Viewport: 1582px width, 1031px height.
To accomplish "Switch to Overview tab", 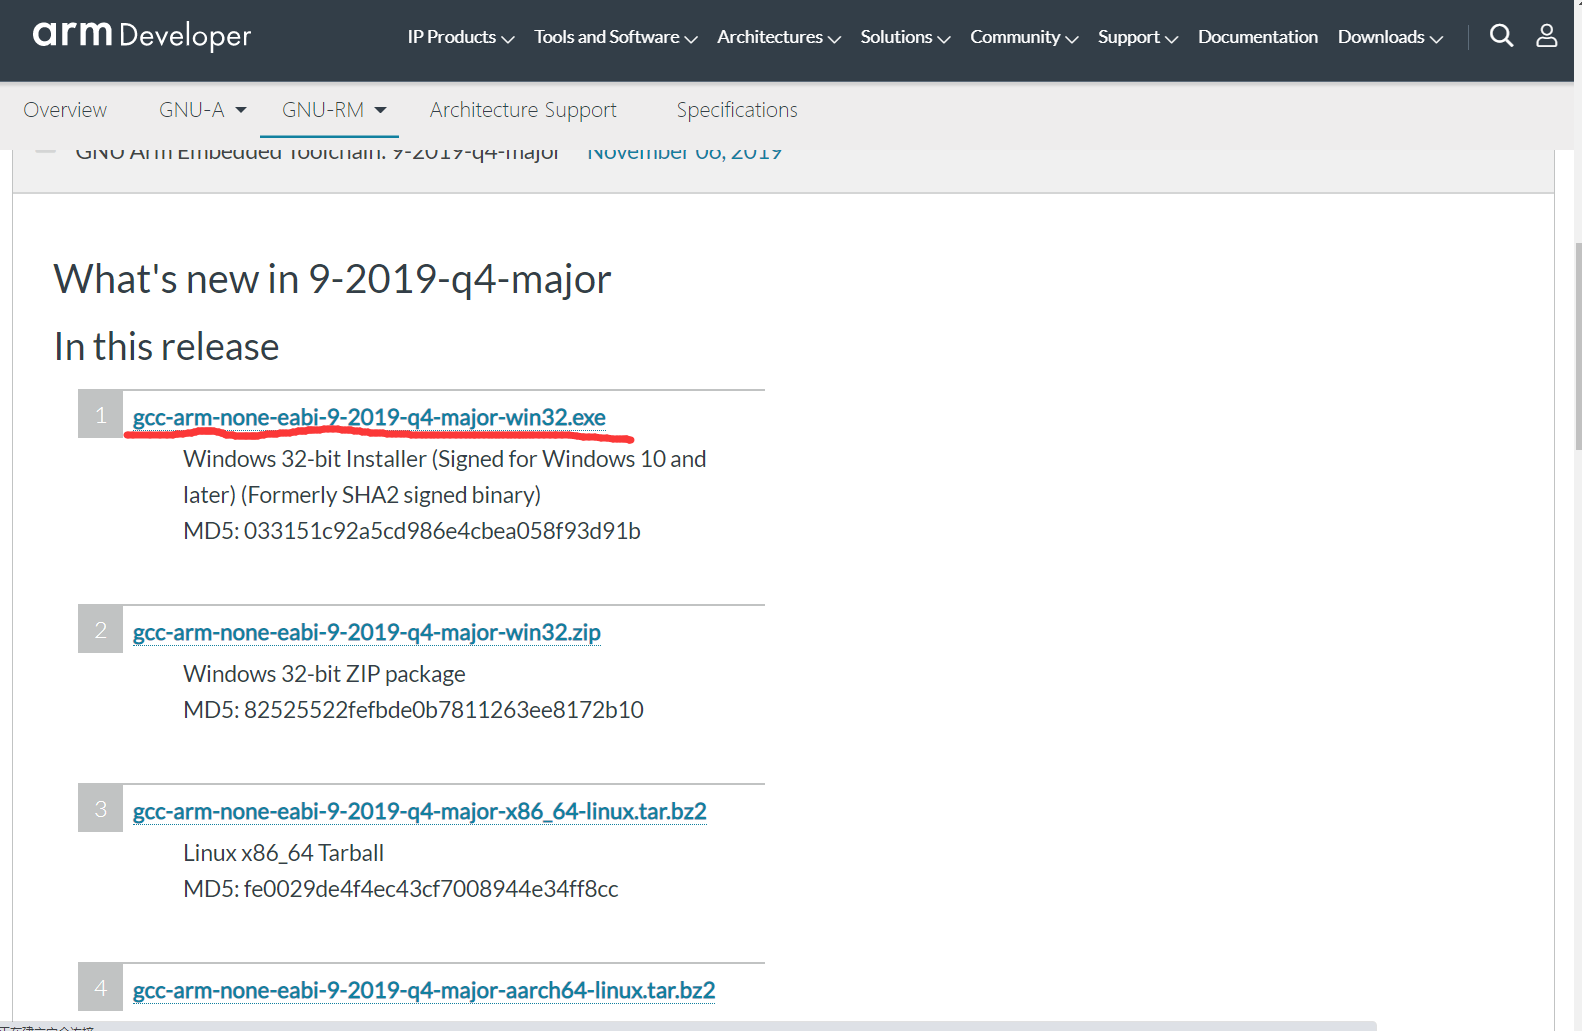I will click(65, 110).
